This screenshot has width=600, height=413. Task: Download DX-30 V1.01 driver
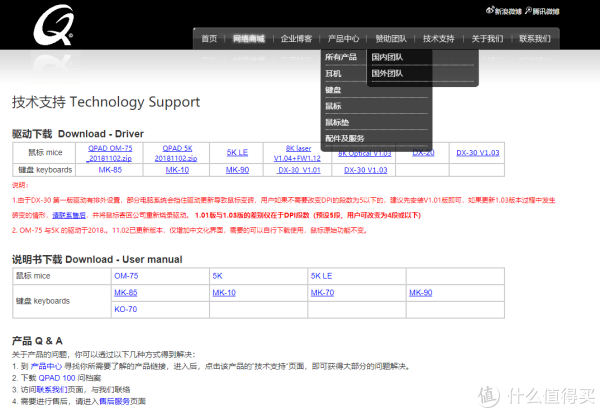pyautogui.click(x=298, y=170)
